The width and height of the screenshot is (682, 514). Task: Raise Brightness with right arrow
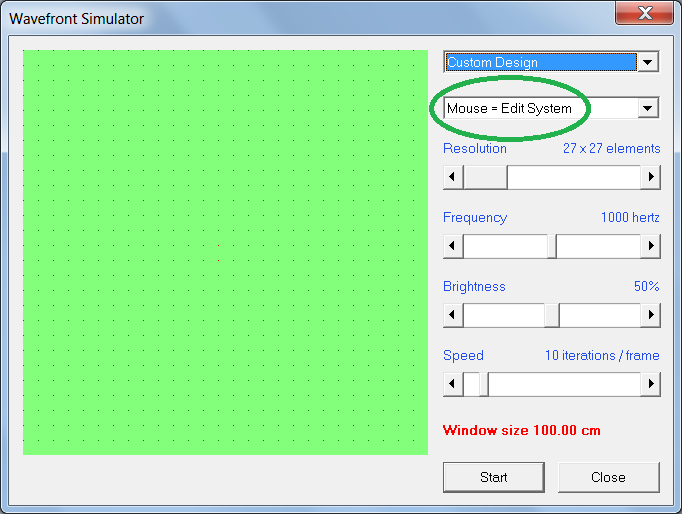click(x=651, y=315)
